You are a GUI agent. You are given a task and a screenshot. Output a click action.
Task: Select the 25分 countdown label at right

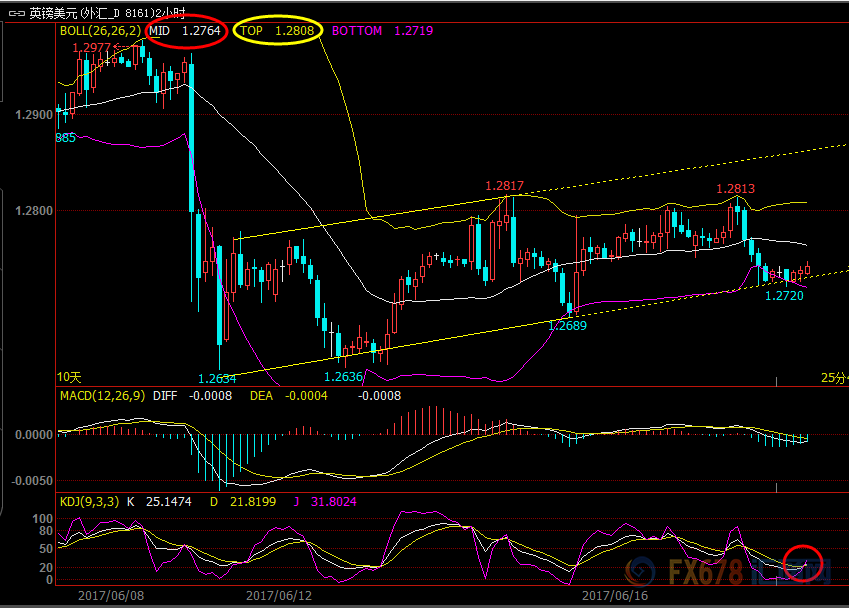coord(833,377)
